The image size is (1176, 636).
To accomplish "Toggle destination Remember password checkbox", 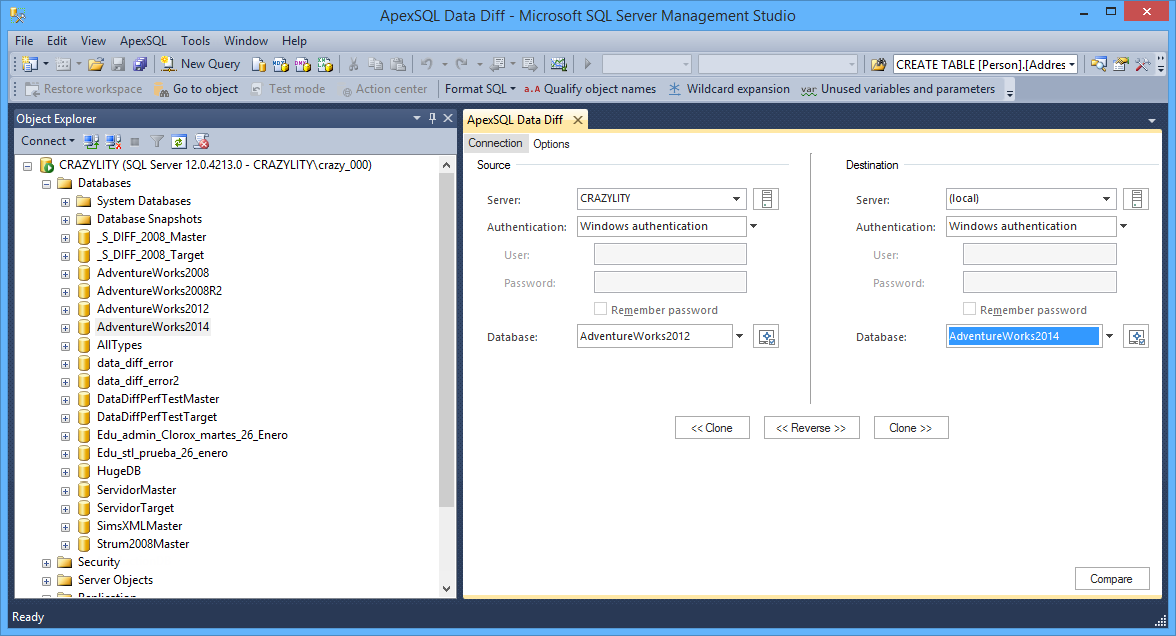I will click(969, 309).
